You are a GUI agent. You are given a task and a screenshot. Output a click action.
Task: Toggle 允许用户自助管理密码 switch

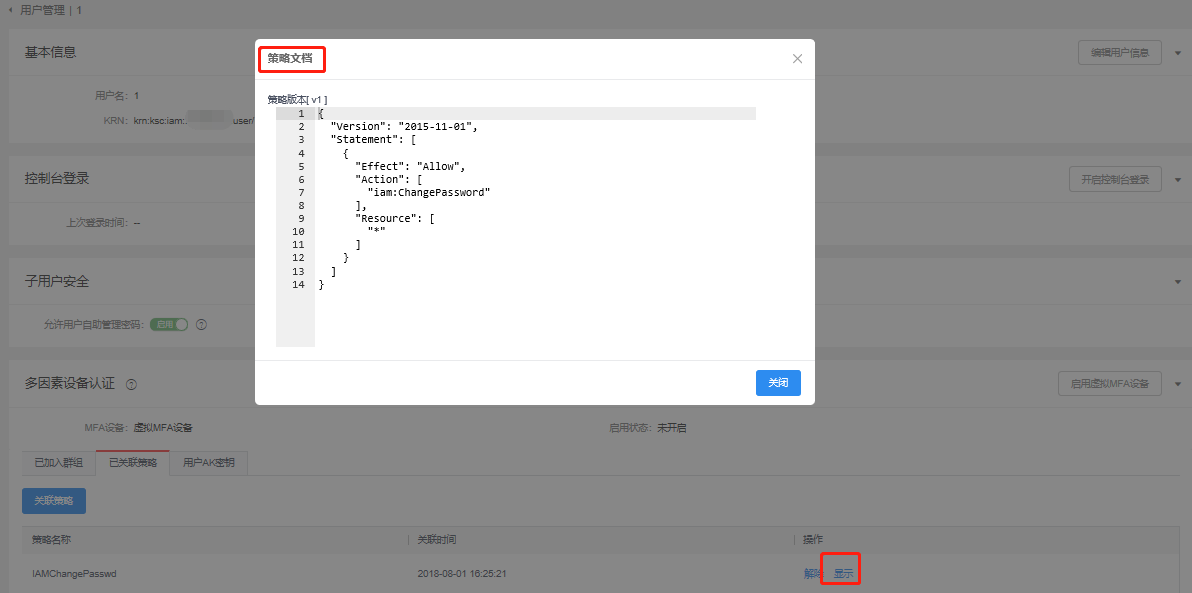pos(169,324)
